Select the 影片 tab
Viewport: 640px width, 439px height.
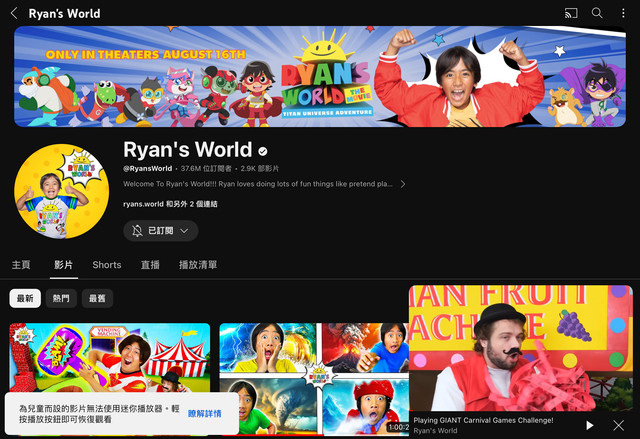(64, 265)
